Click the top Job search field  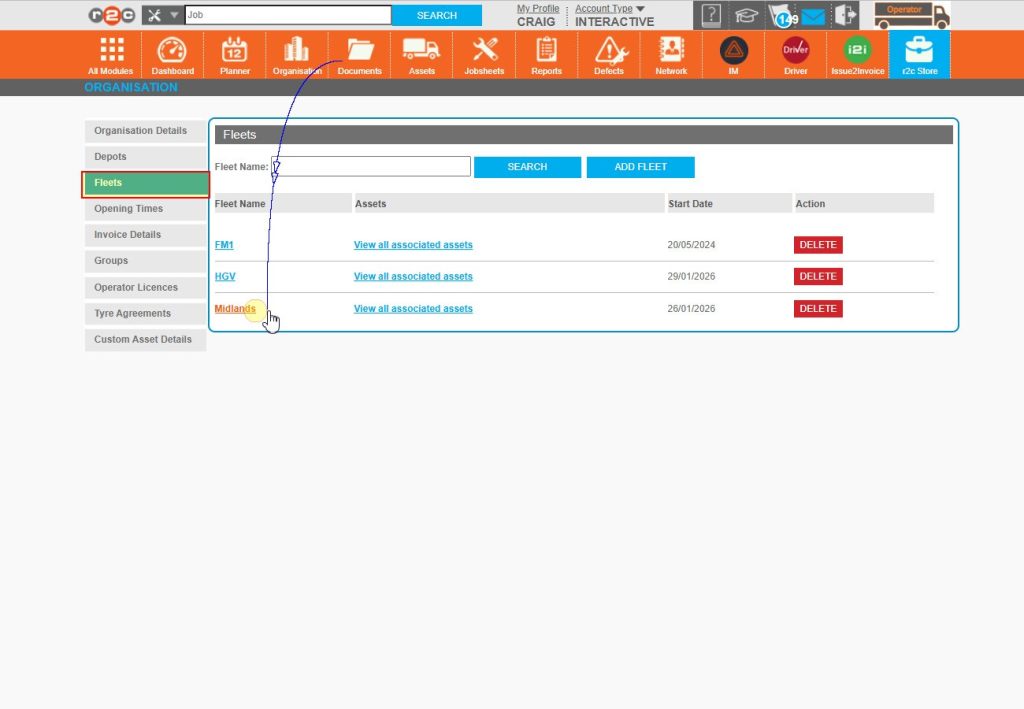(x=288, y=15)
